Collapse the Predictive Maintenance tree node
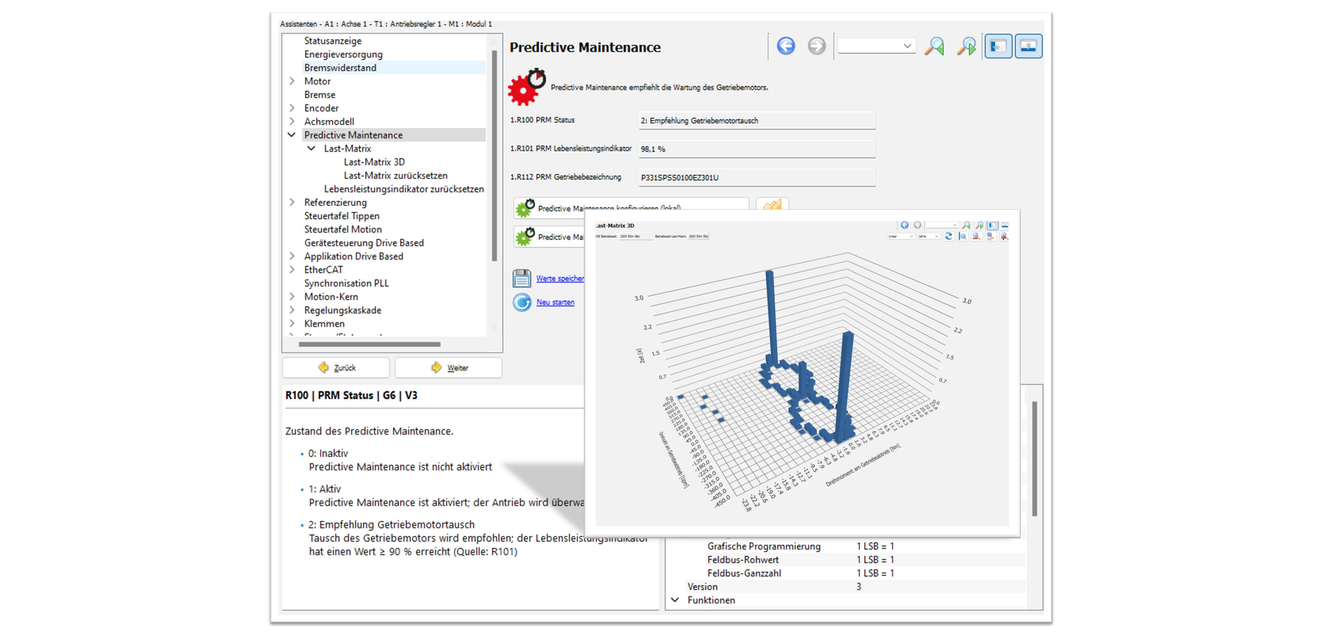1320x636 pixels. point(292,135)
